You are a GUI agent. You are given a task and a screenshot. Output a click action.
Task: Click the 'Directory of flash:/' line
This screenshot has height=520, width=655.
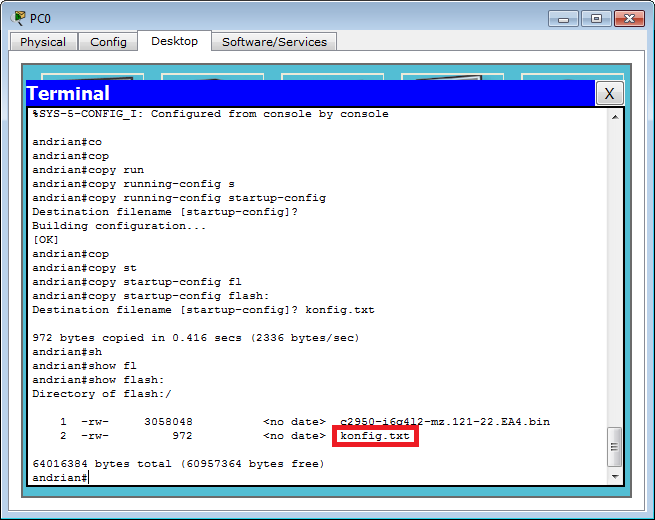[x=102, y=393]
